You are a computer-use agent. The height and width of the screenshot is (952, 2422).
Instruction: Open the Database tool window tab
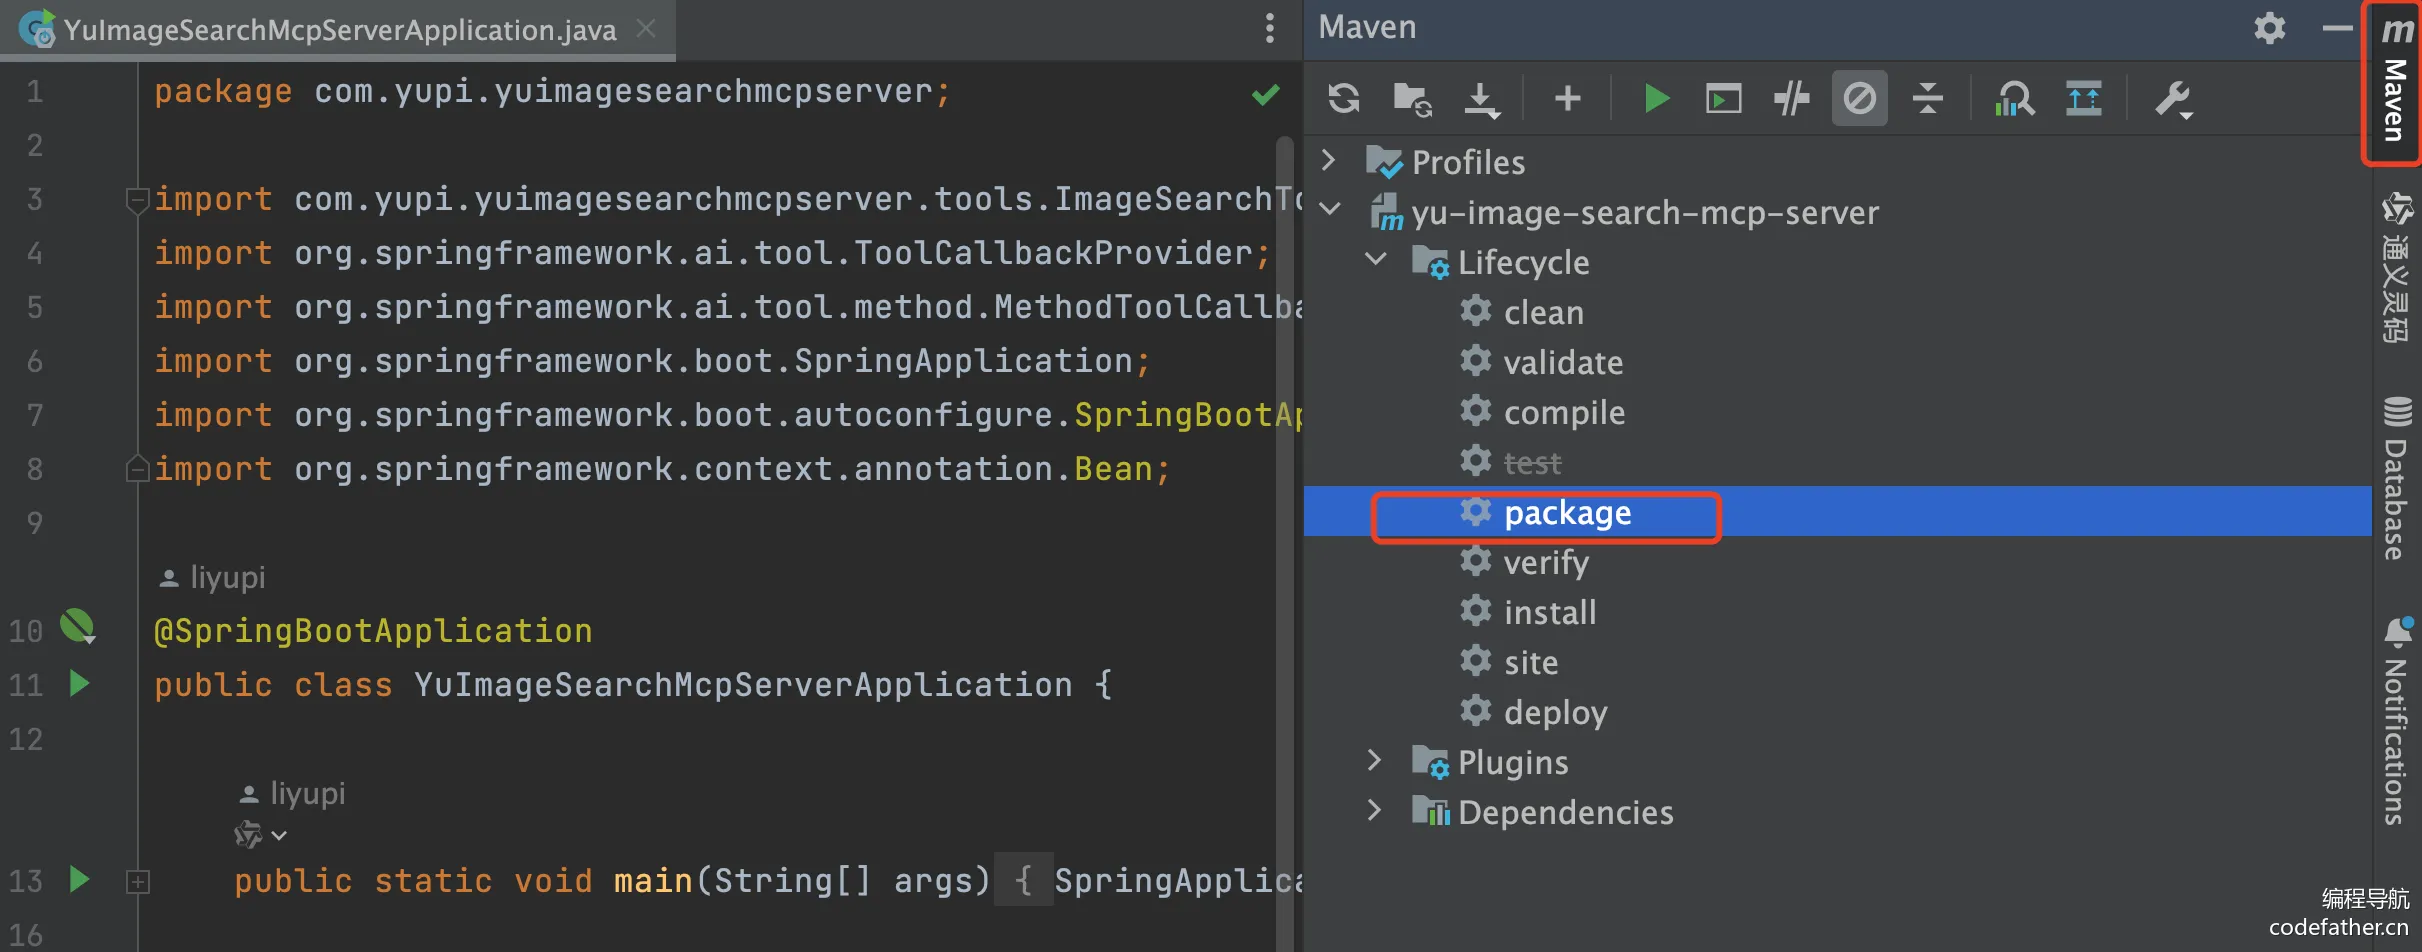(2397, 478)
